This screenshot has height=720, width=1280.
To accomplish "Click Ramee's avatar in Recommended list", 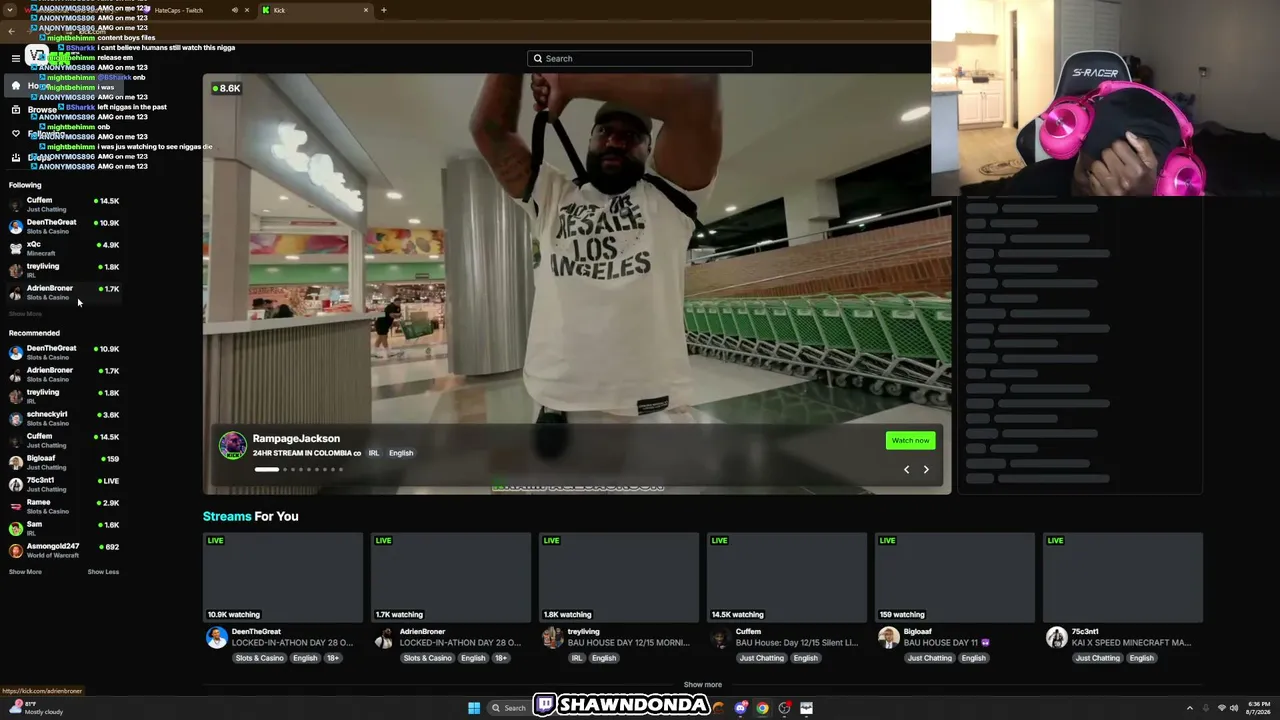I will pos(16,507).
